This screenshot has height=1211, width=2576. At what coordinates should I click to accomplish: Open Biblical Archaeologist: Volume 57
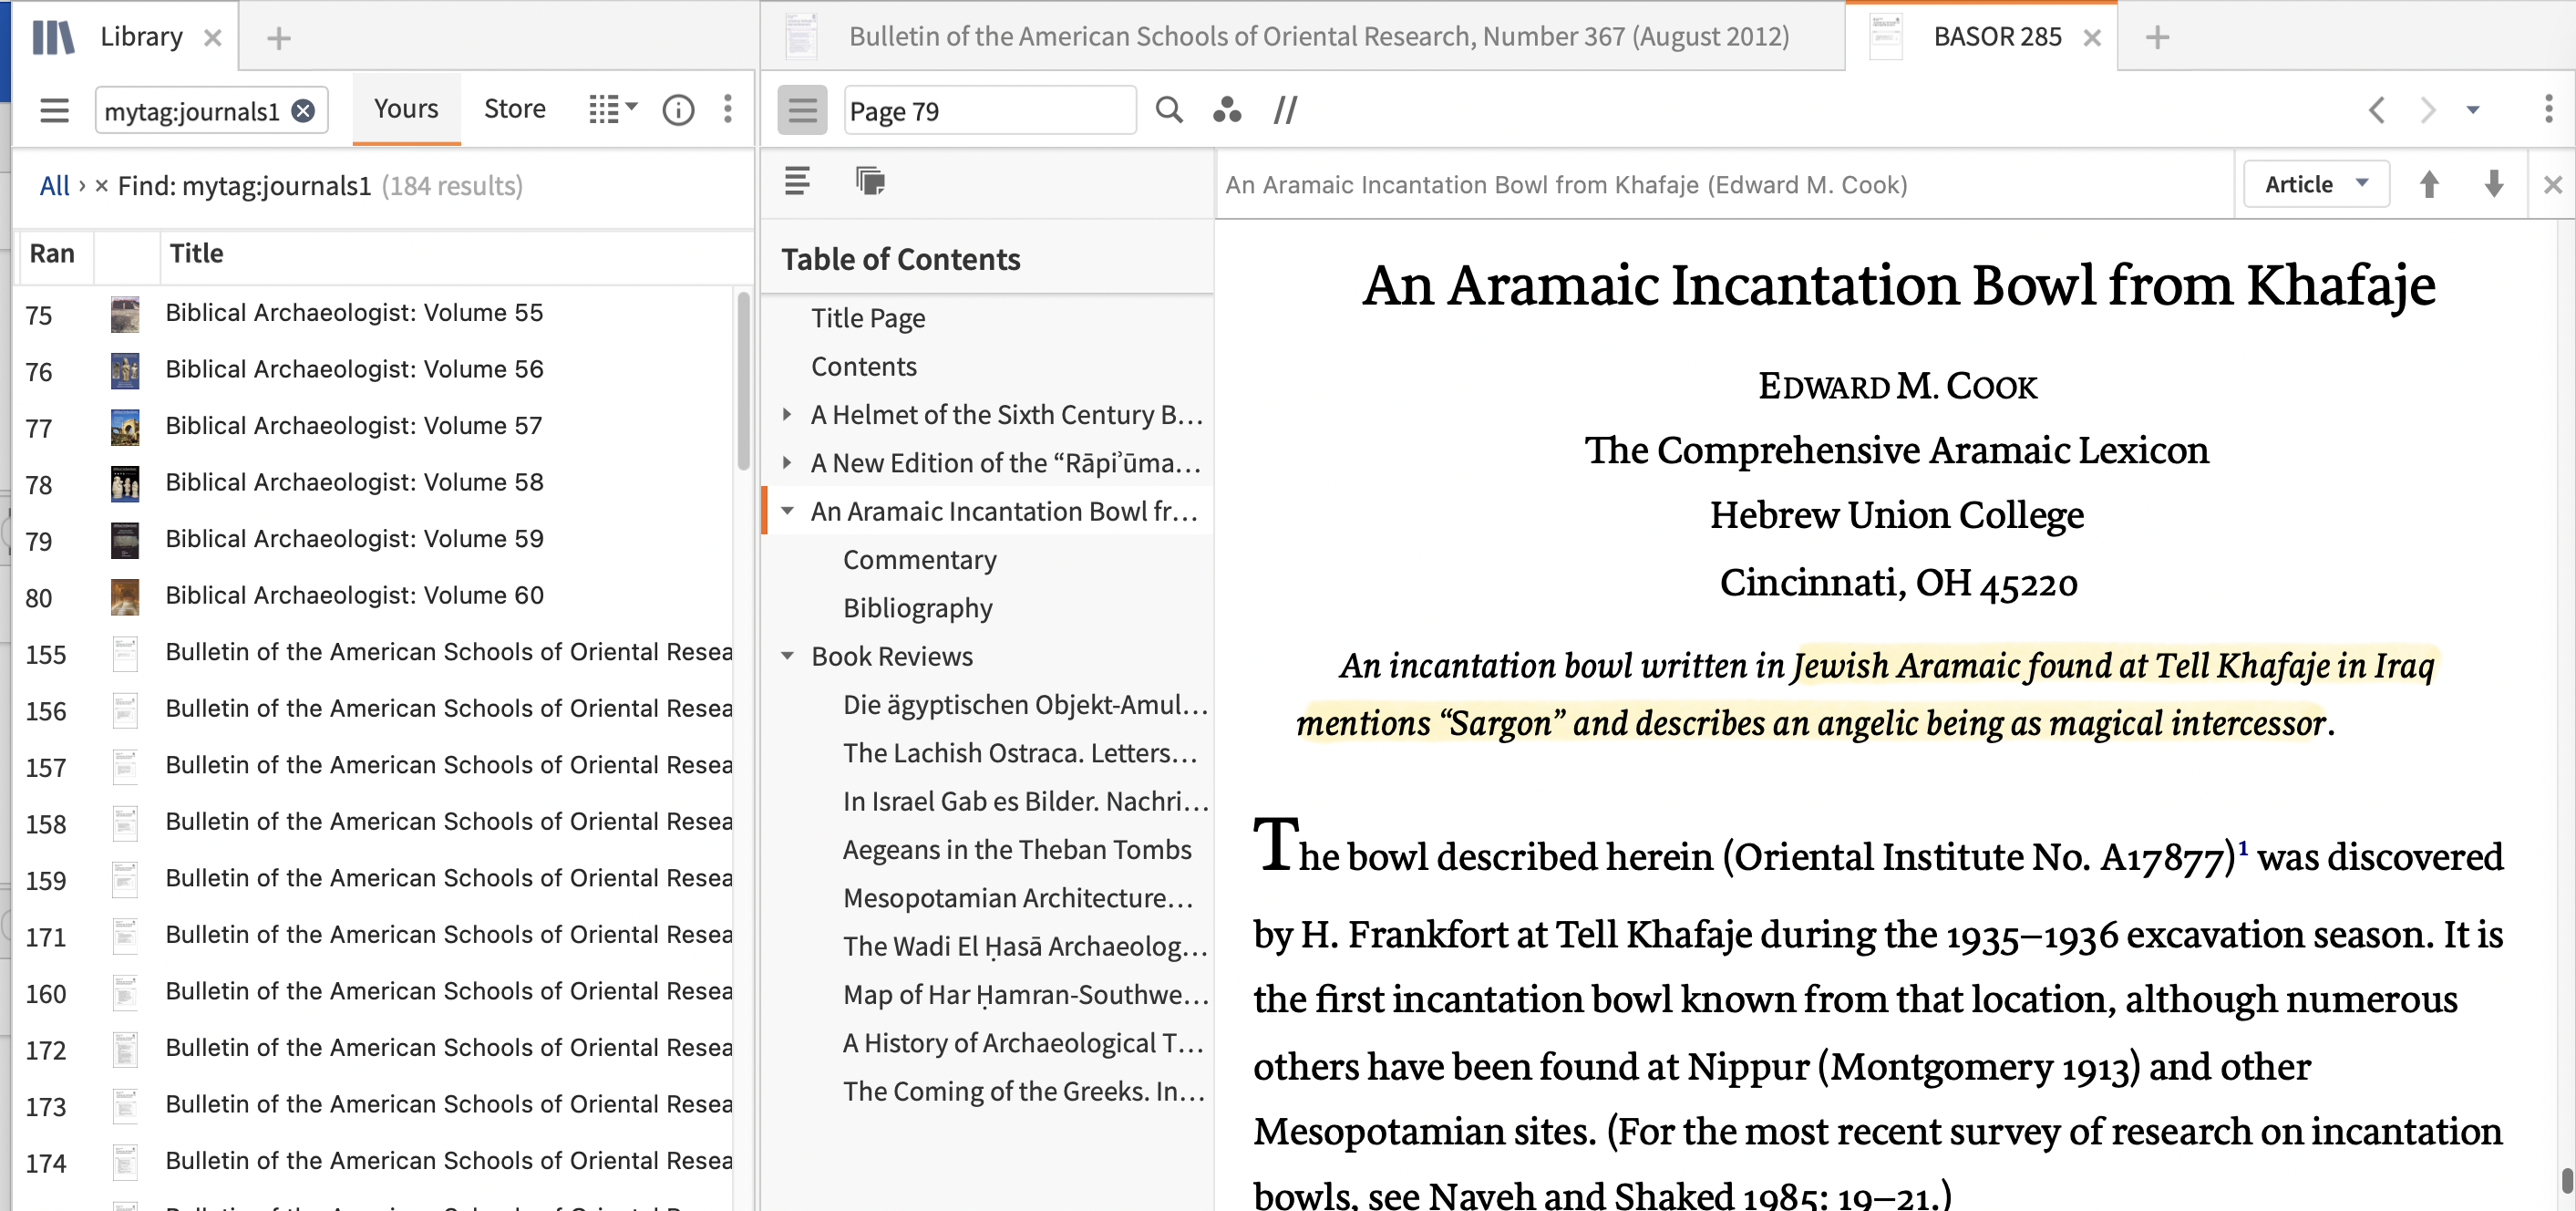(353, 426)
